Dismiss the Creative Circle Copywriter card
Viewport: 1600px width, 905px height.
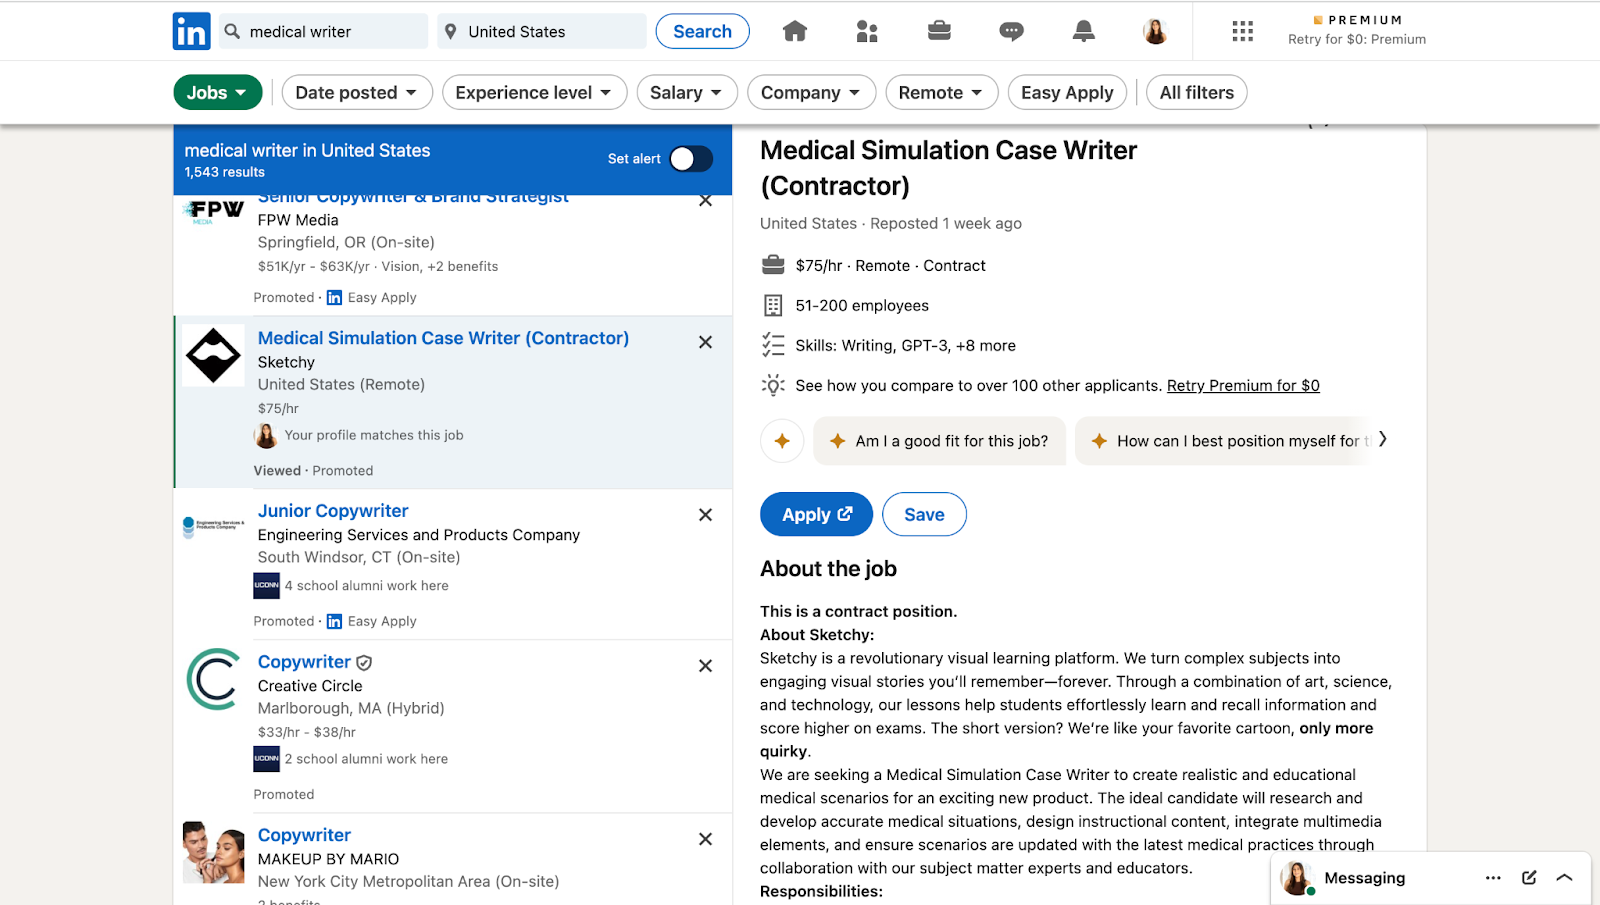coord(705,666)
